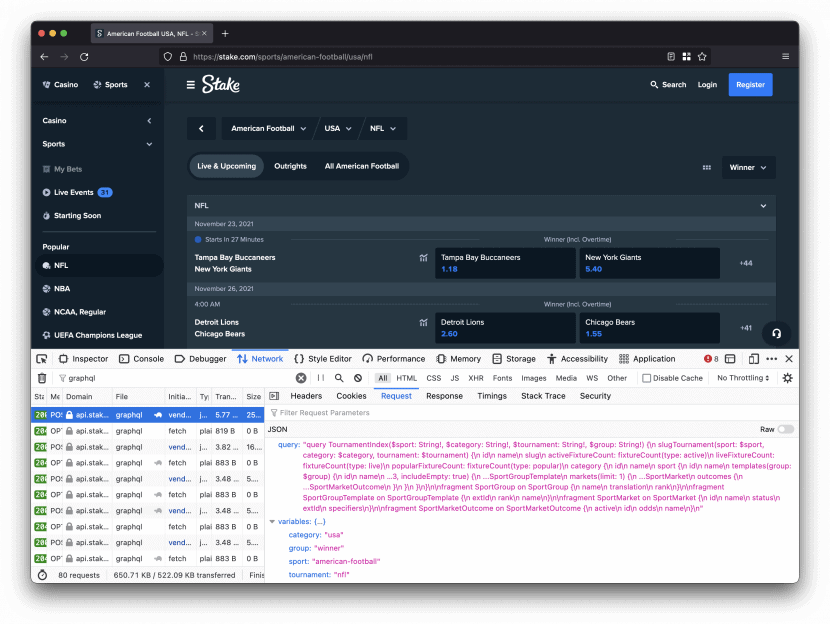Open request blocking icon
This screenshot has height=624, width=830.
click(x=358, y=378)
